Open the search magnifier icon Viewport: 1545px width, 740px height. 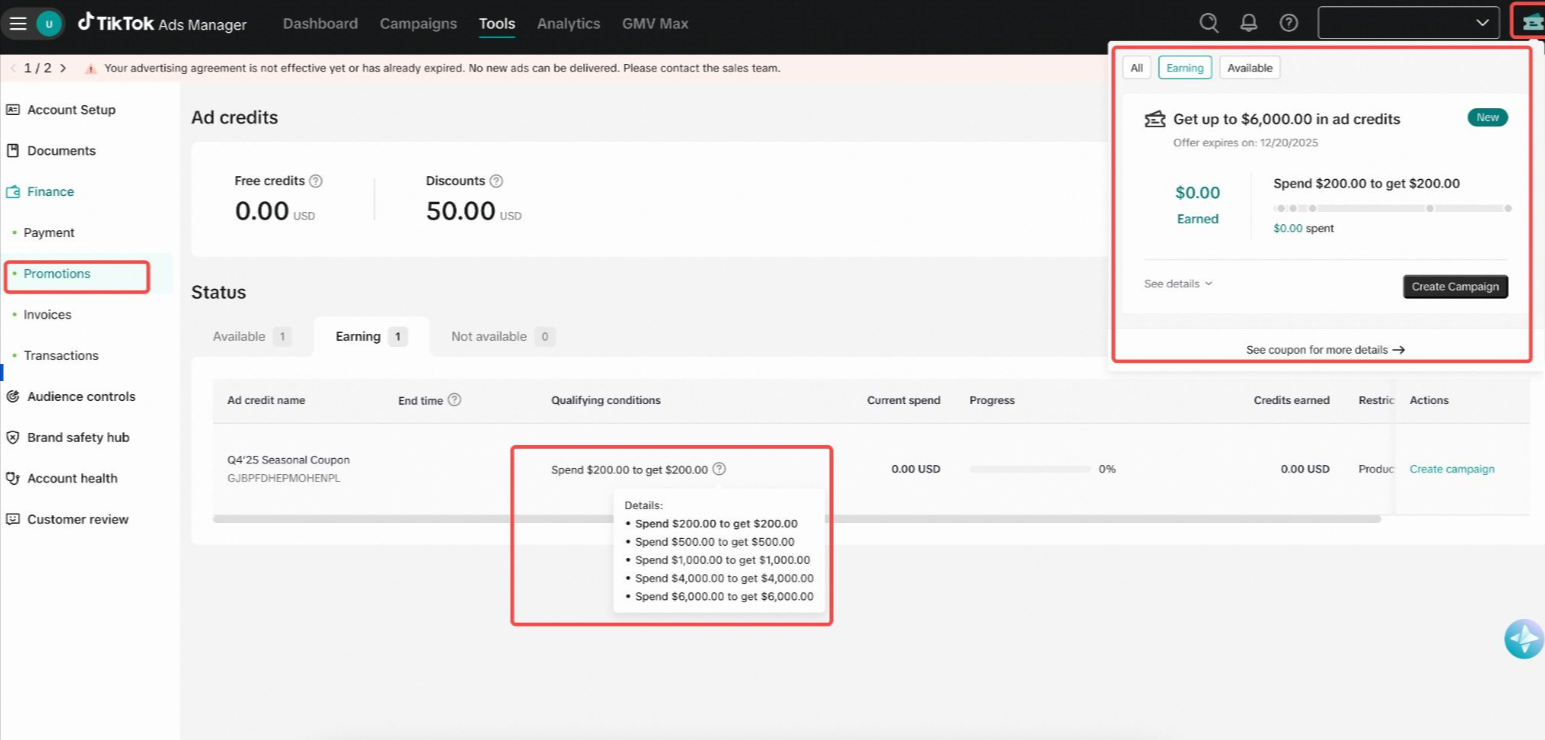[x=1209, y=22]
